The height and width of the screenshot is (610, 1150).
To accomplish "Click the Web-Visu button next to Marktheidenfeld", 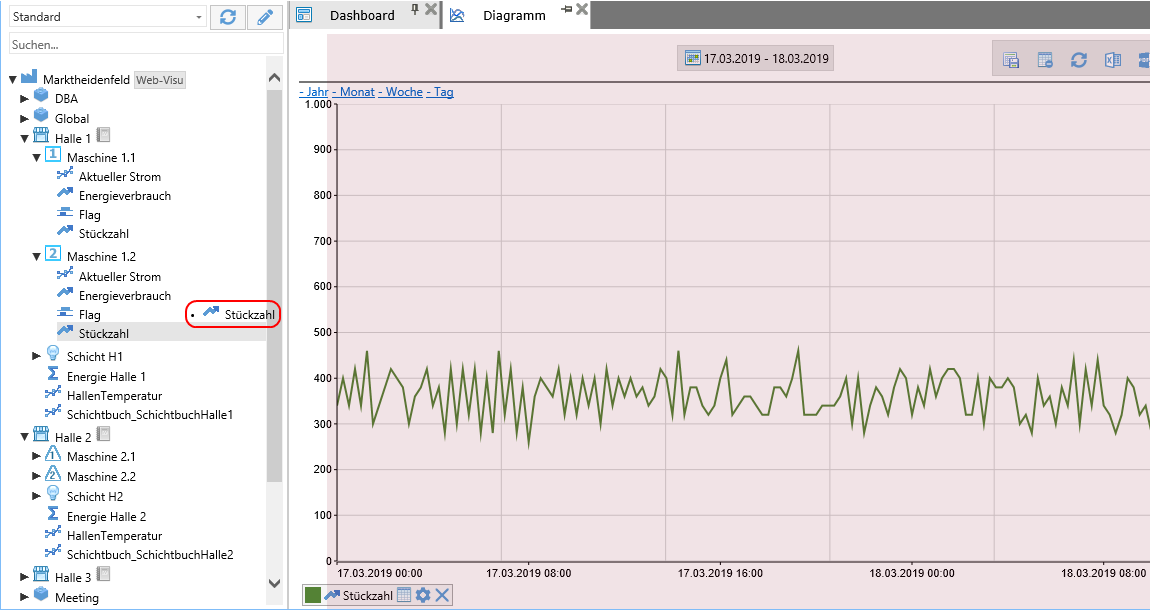I will point(160,80).
